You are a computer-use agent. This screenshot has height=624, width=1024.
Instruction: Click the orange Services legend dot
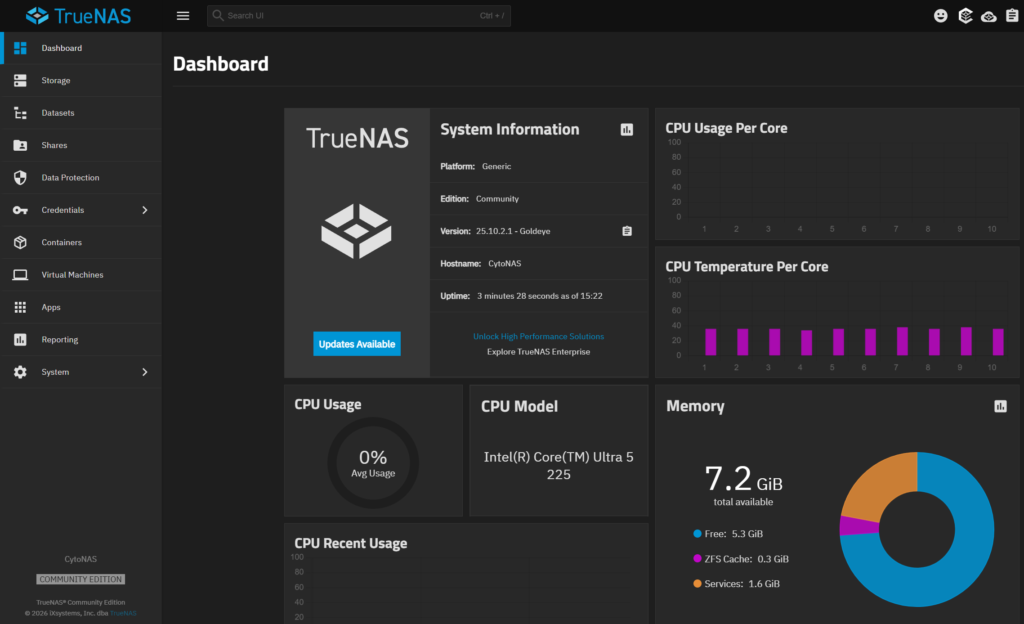point(697,584)
